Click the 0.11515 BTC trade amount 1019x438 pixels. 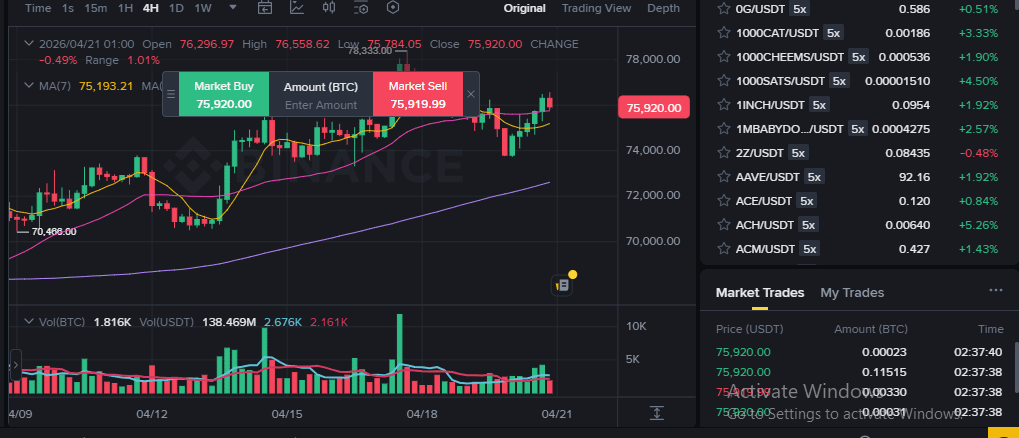pyautogui.click(x=884, y=372)
